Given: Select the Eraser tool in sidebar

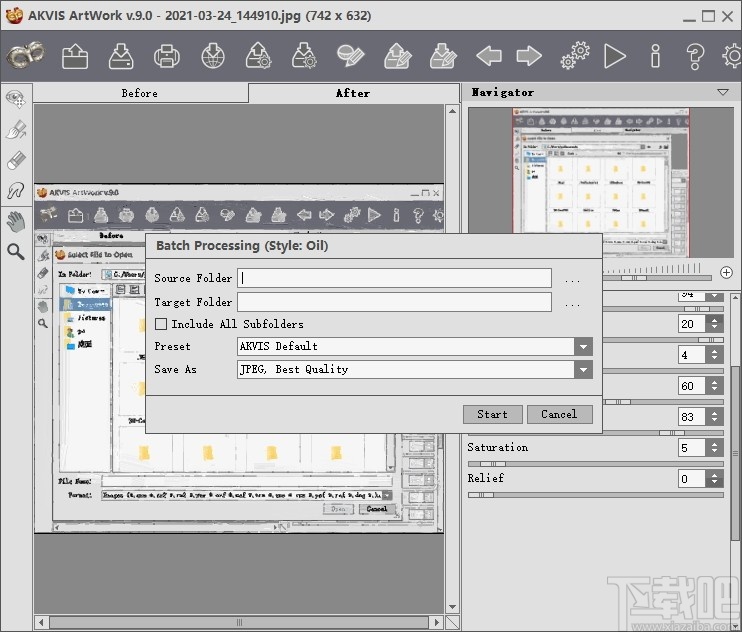Looking at the screenshot, I should [x=16, y=160].
